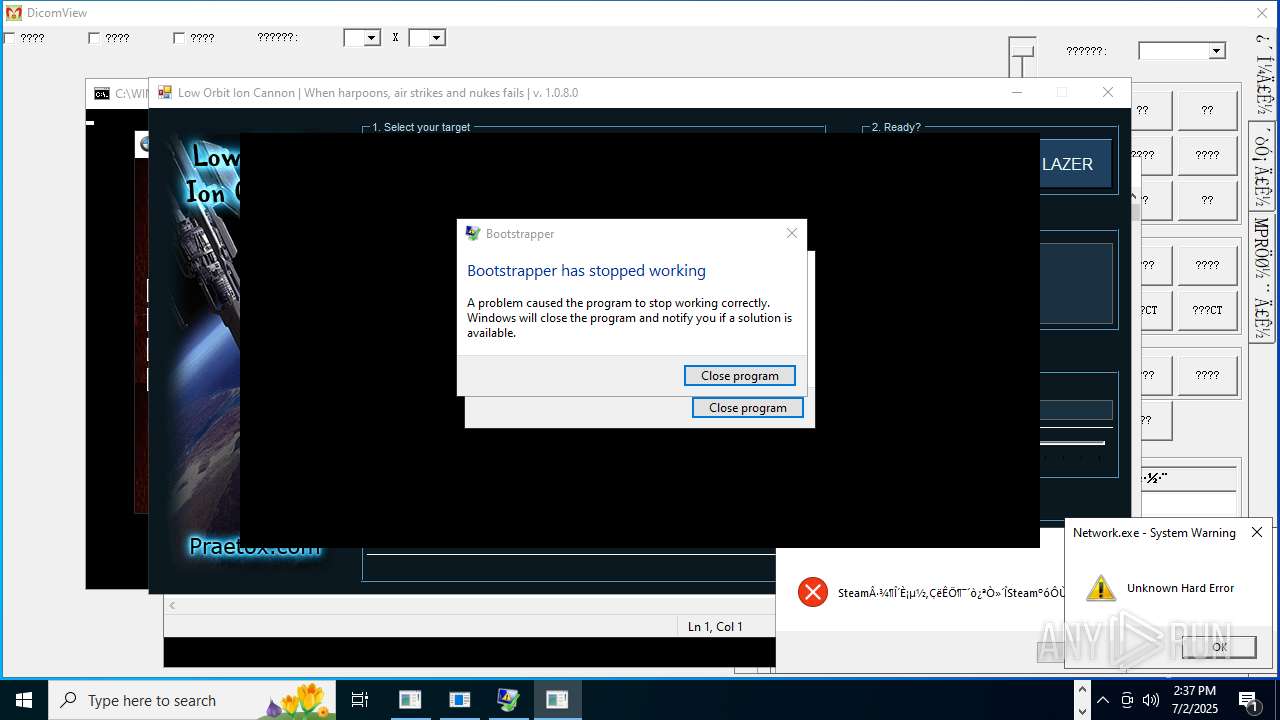Screen dimensions: 1280x720
Task: Close the front Bootstrapper error dialog
Action: point(792,233)
